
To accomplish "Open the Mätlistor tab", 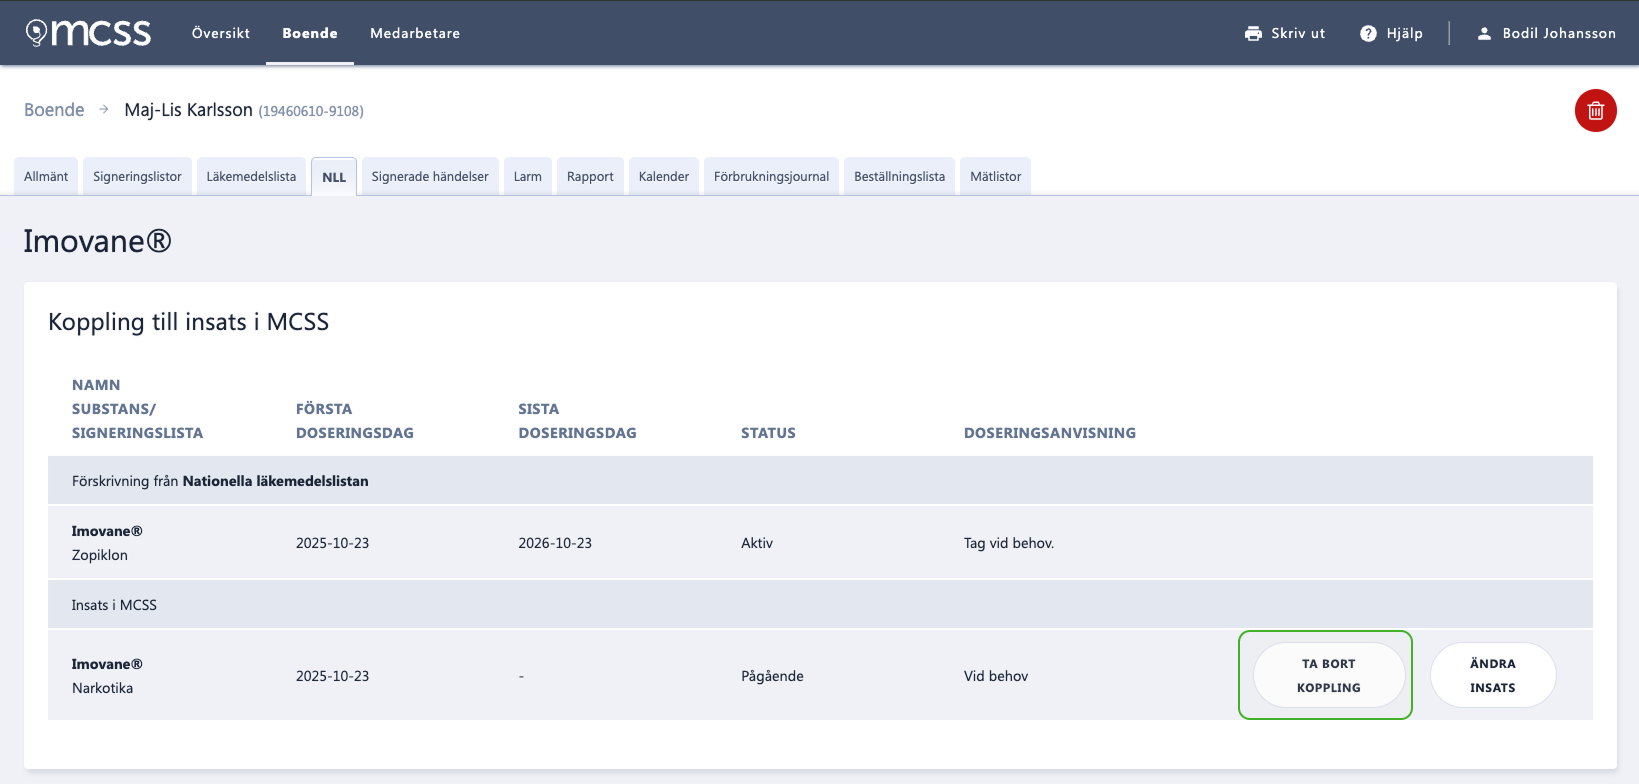I will click(996, 176).
